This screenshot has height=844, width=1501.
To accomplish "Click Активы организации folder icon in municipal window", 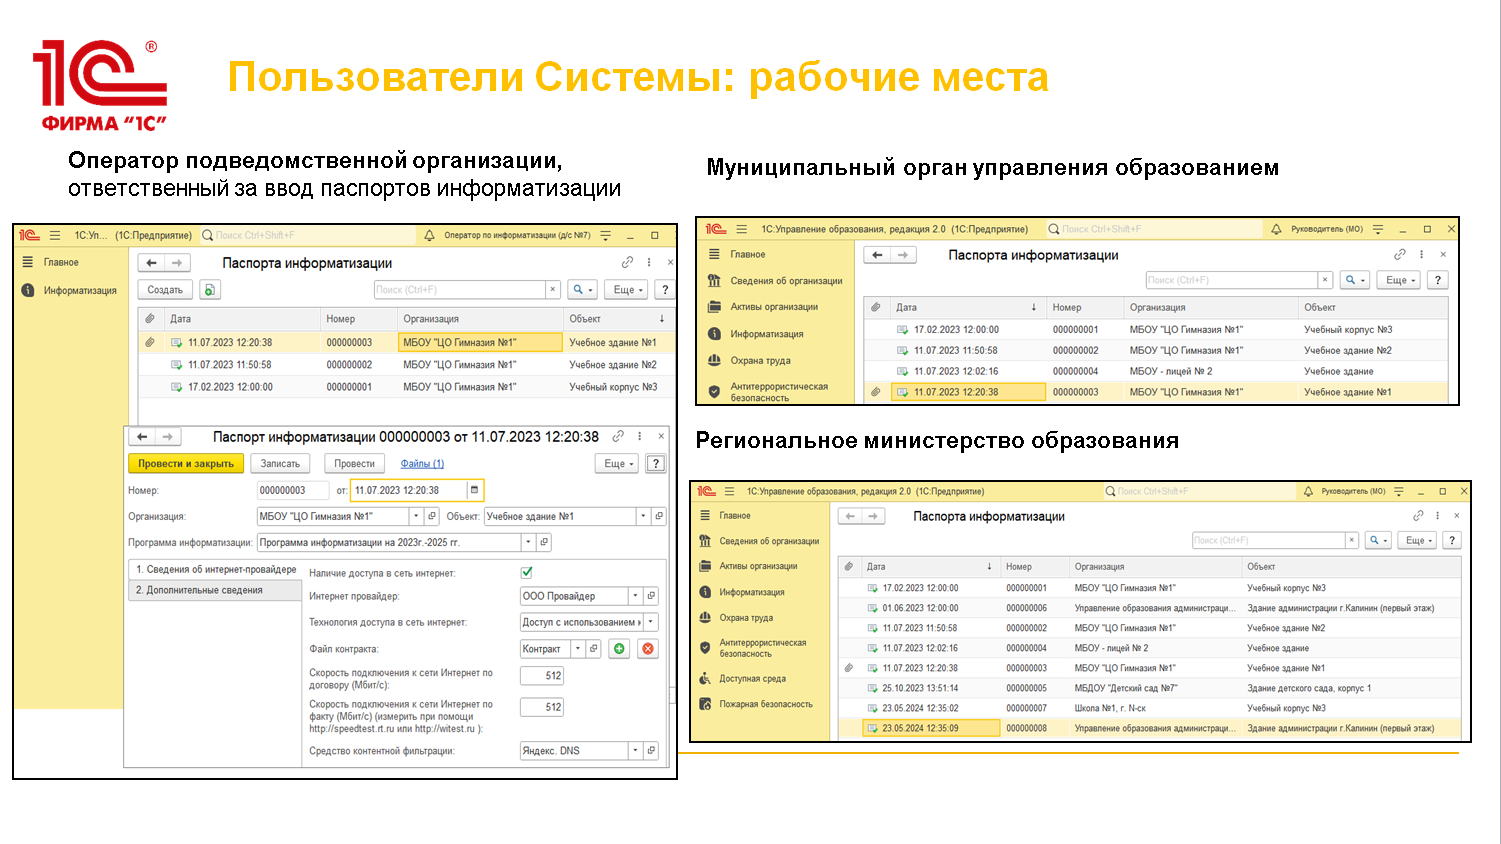I will pos(714,307).
